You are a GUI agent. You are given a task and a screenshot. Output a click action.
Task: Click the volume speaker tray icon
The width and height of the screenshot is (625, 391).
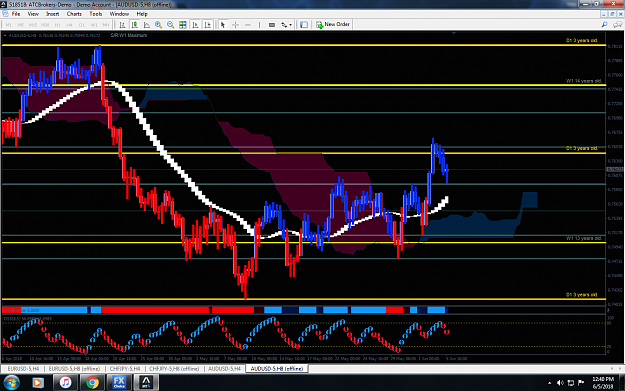point(560,383)
